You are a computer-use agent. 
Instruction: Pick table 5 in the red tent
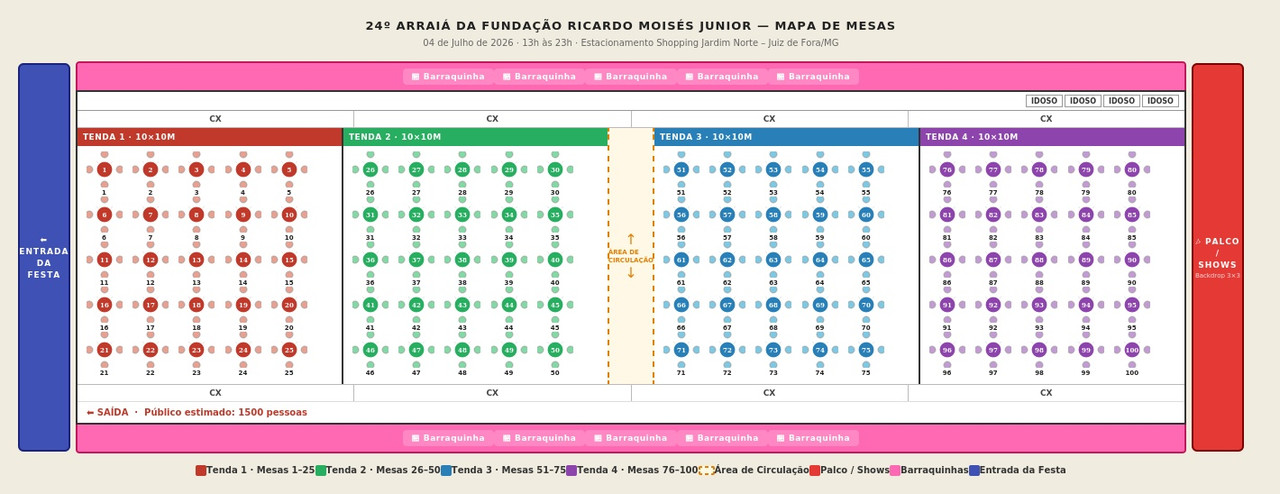289,170
